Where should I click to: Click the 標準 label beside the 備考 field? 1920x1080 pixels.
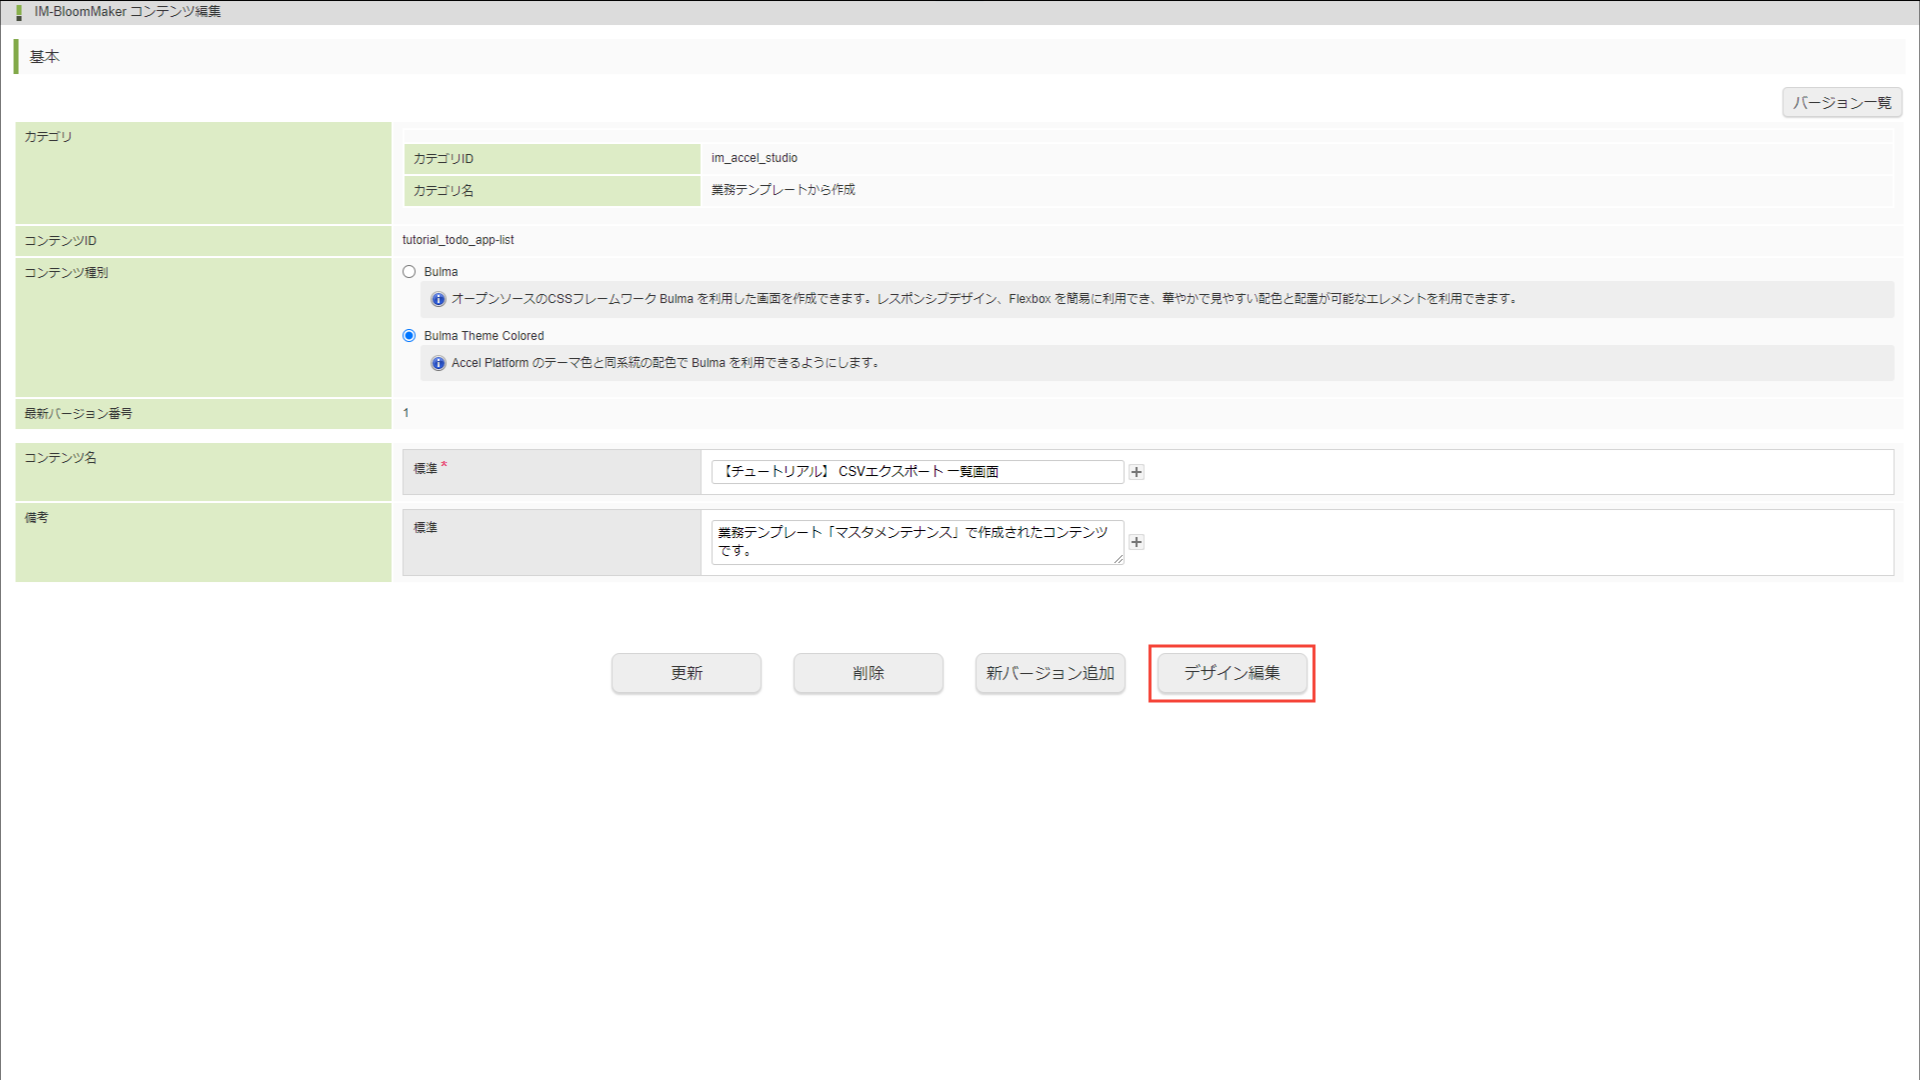[426, 528]
